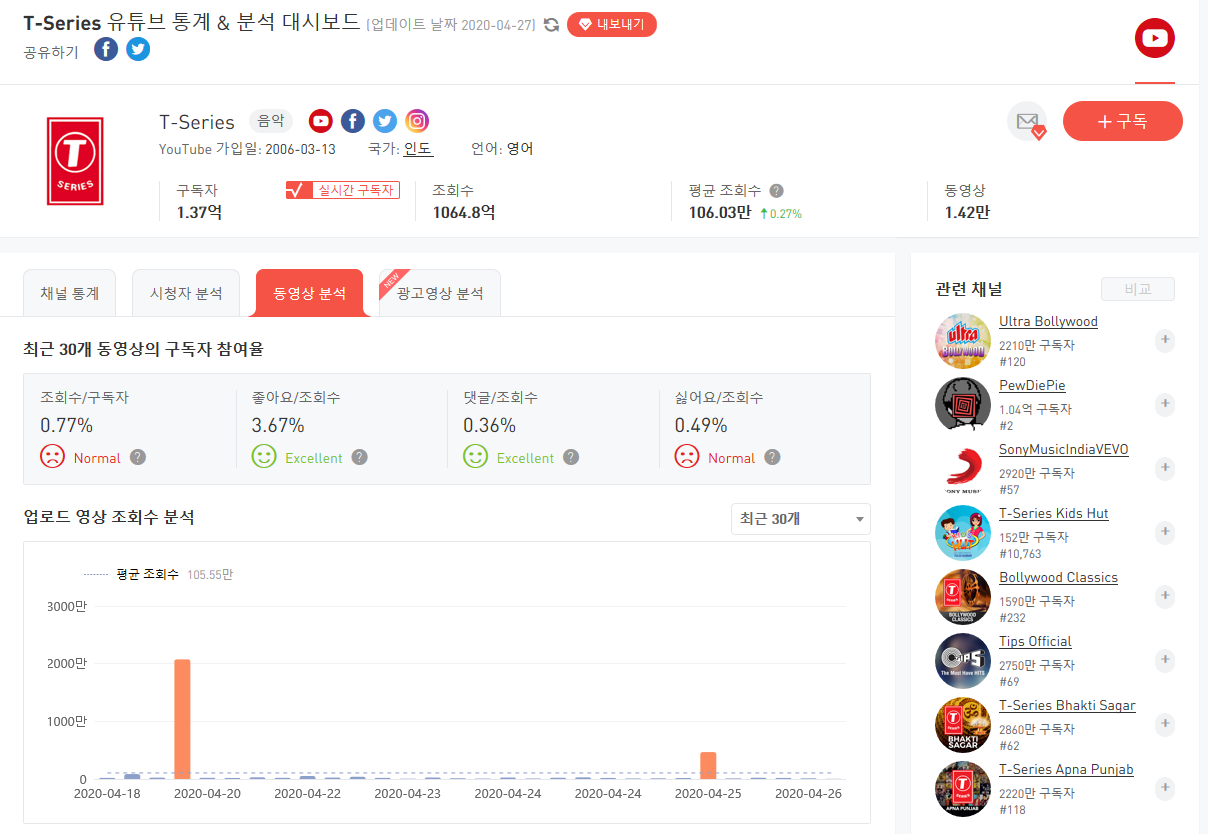Click the 내보내기 export button
The width and height of the screenshot is (1208, 834).
pyautogui.click(x=612, y=25)
